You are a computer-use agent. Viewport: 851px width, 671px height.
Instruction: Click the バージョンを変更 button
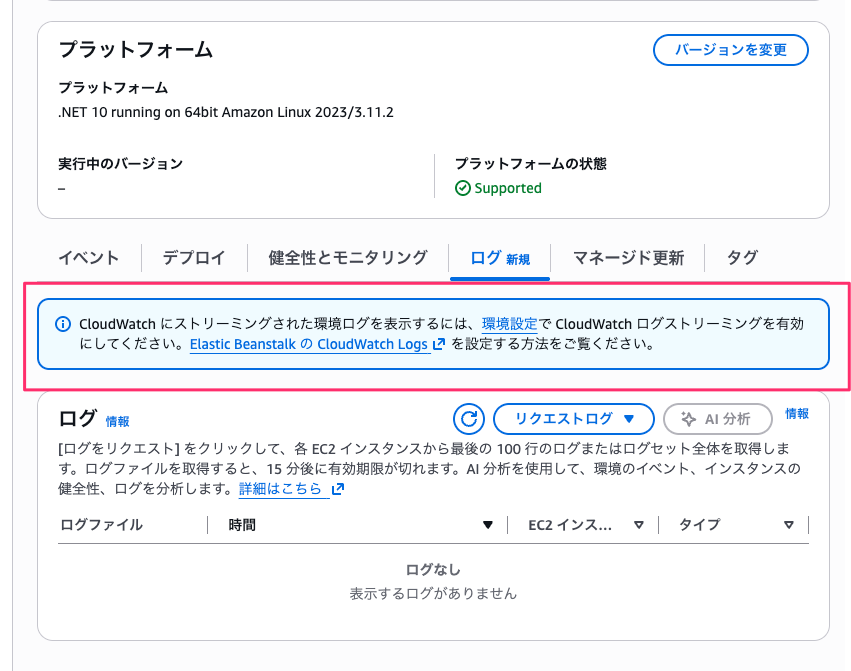[x=731, y=50]
